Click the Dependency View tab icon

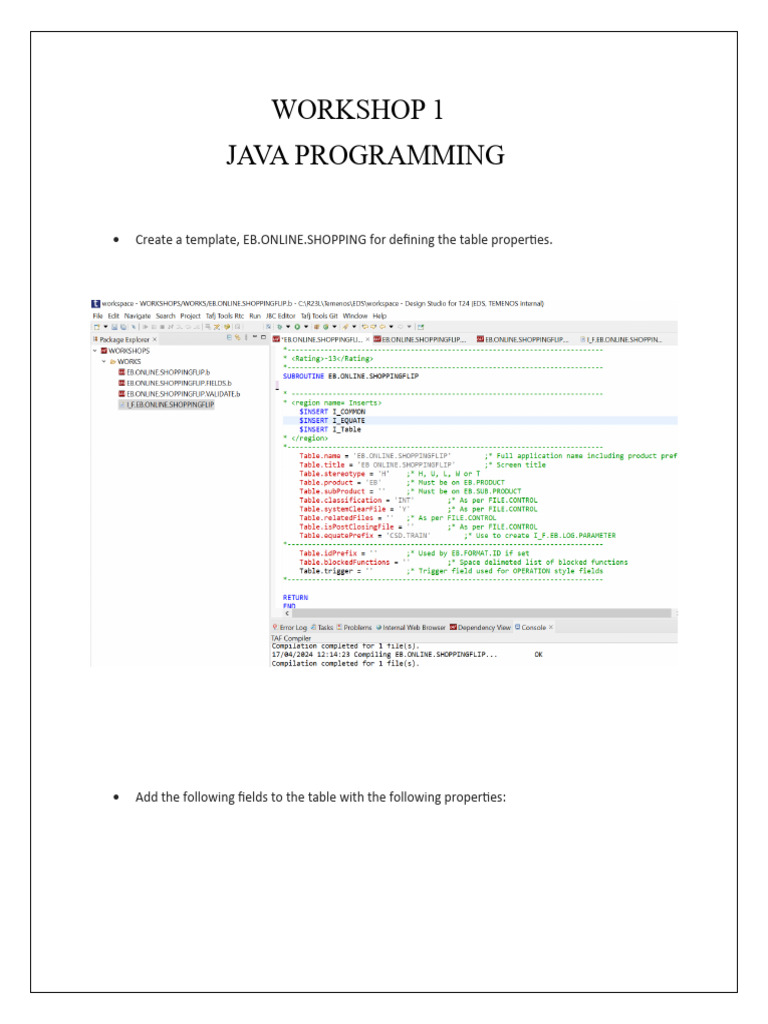[453, 628]
